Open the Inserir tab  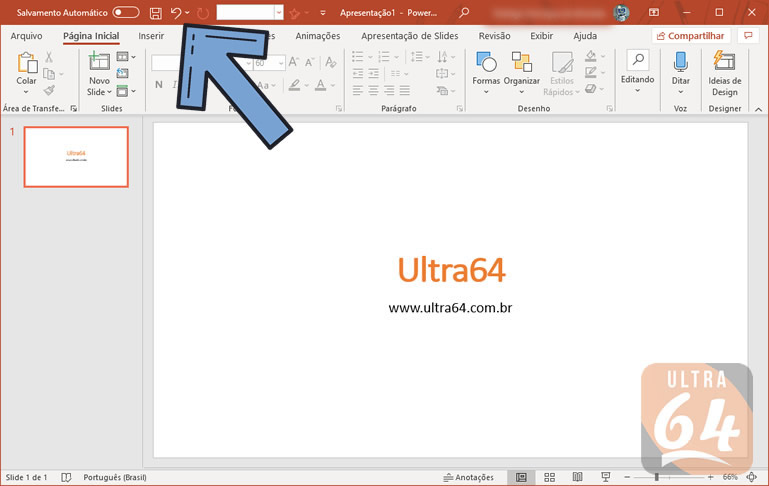click(151, 36)
